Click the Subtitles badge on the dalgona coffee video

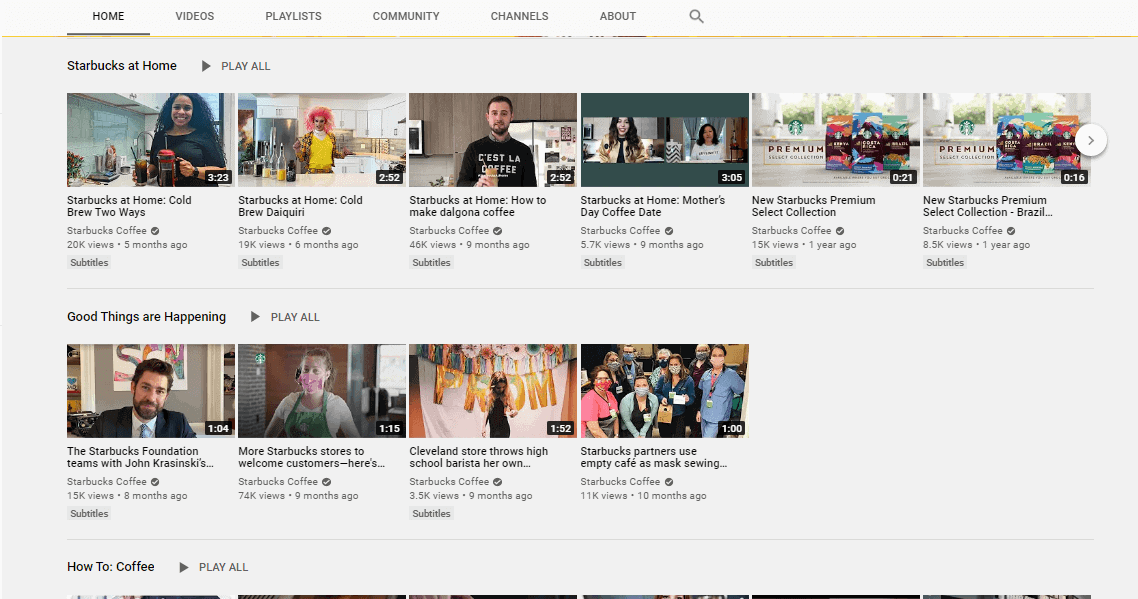(431, 262)
